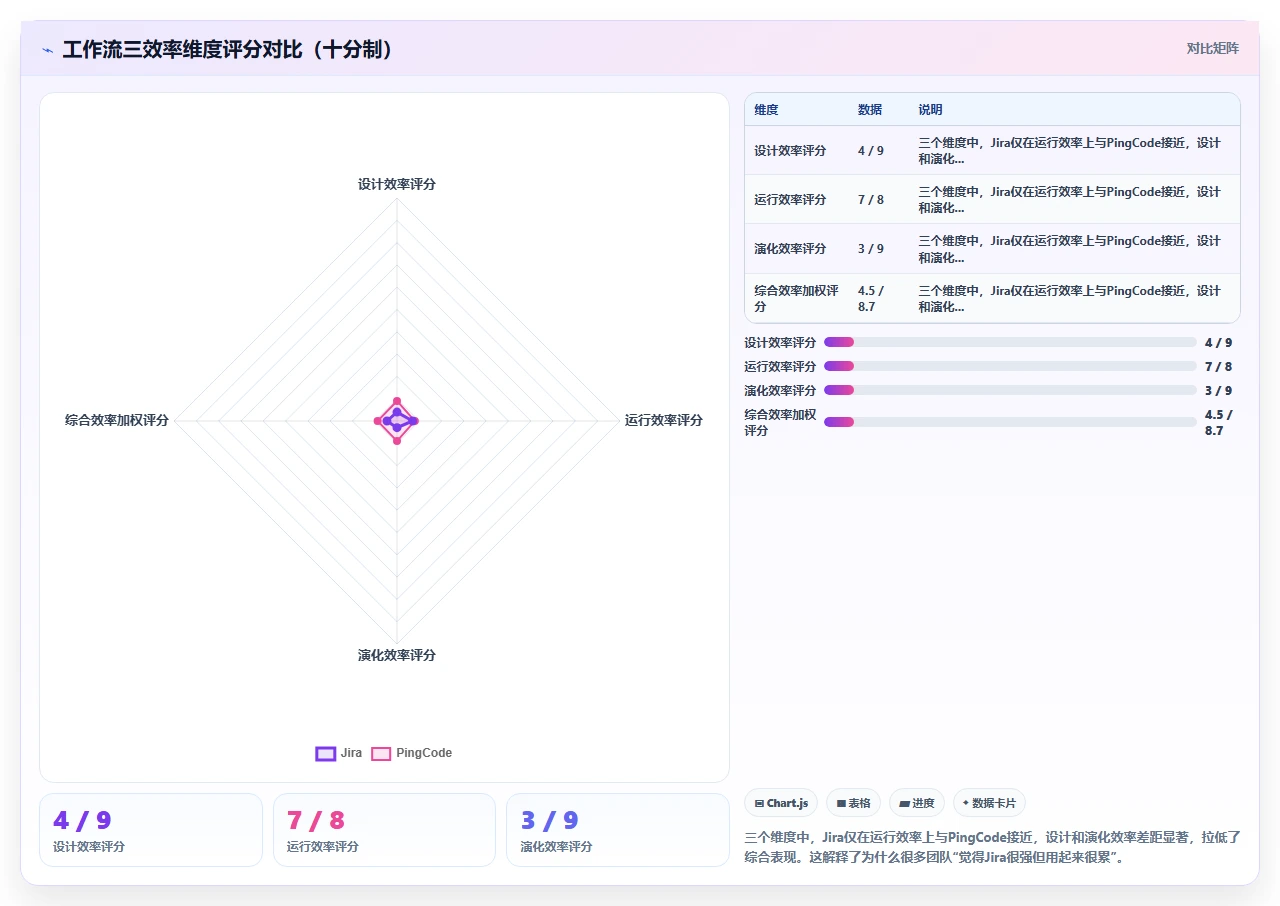Click the 表格 tag chip
This screenshot has height=906, width=1280.
point(853,803)
